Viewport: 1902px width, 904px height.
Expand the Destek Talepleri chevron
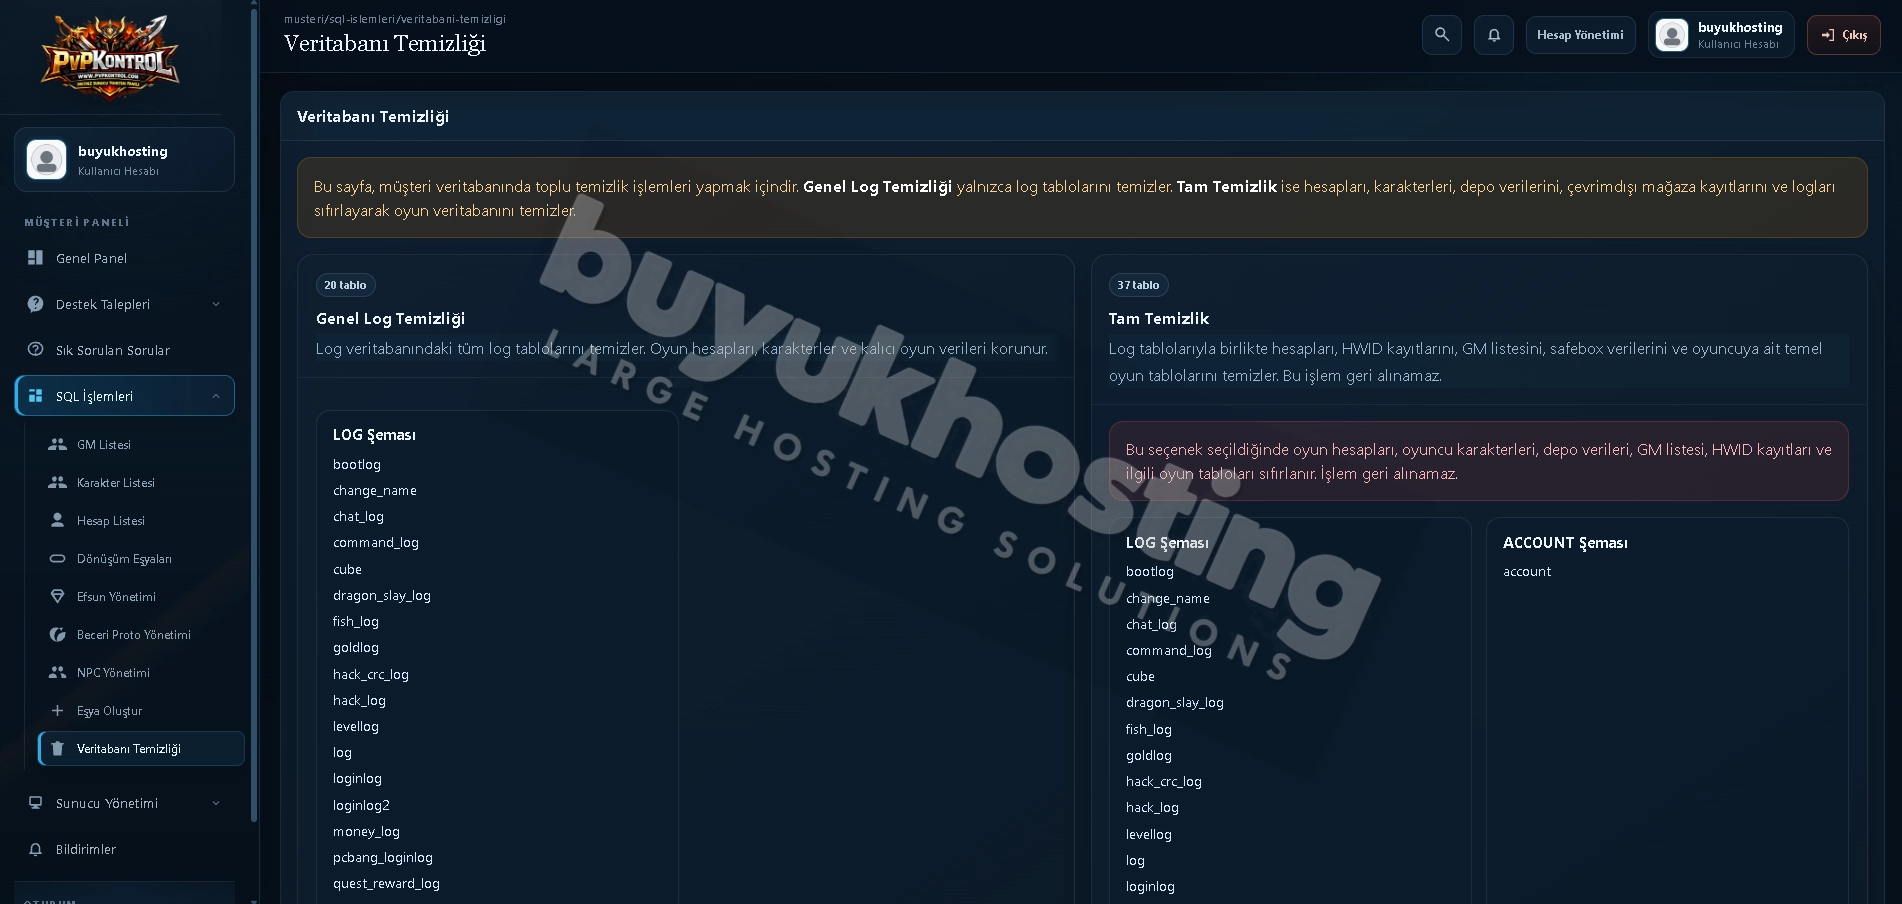[x=216, y=304]
